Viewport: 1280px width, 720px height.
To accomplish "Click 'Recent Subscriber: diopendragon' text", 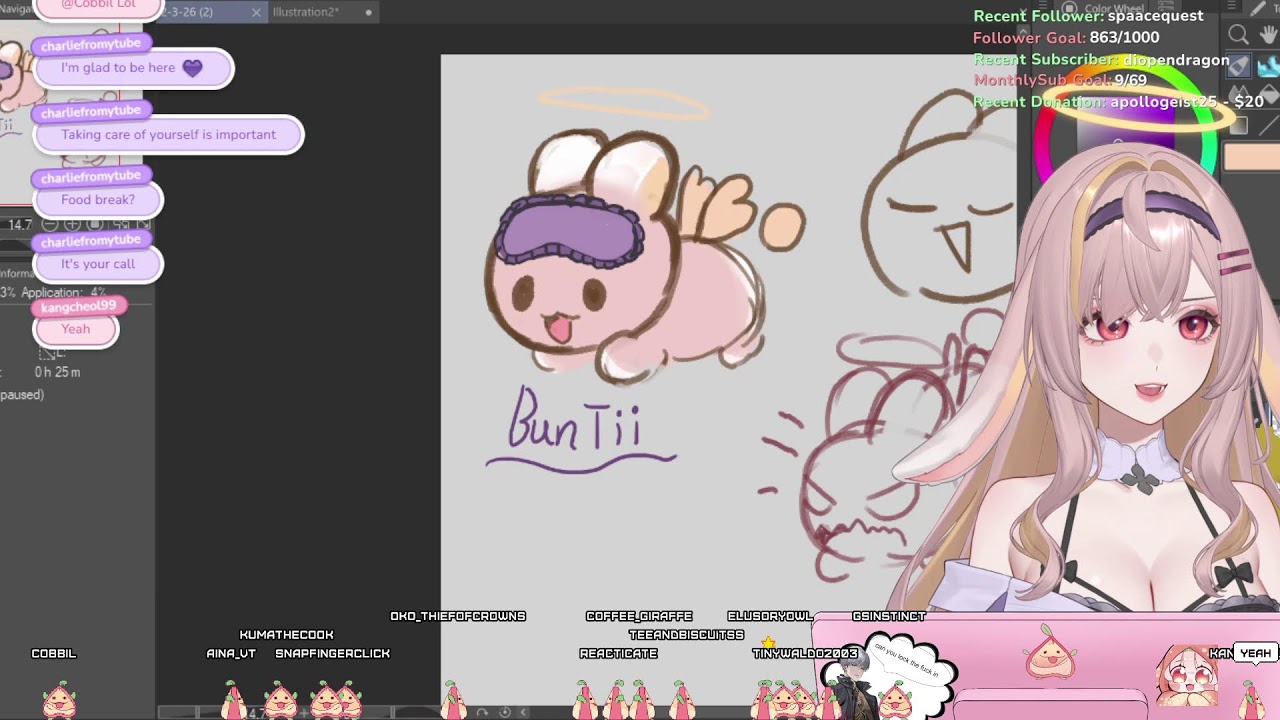I will coord(1101,60).
